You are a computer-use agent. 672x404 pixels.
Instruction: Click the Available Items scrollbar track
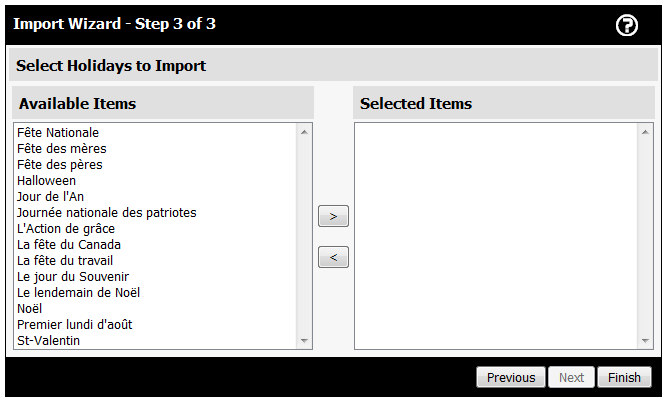coord(304,236)
